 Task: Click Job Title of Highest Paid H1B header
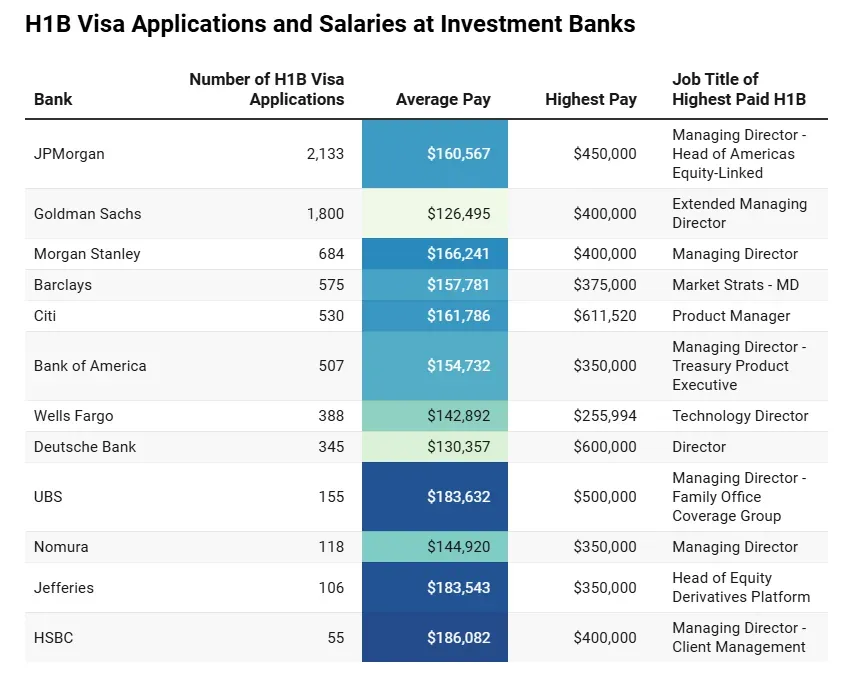(738, 89)
